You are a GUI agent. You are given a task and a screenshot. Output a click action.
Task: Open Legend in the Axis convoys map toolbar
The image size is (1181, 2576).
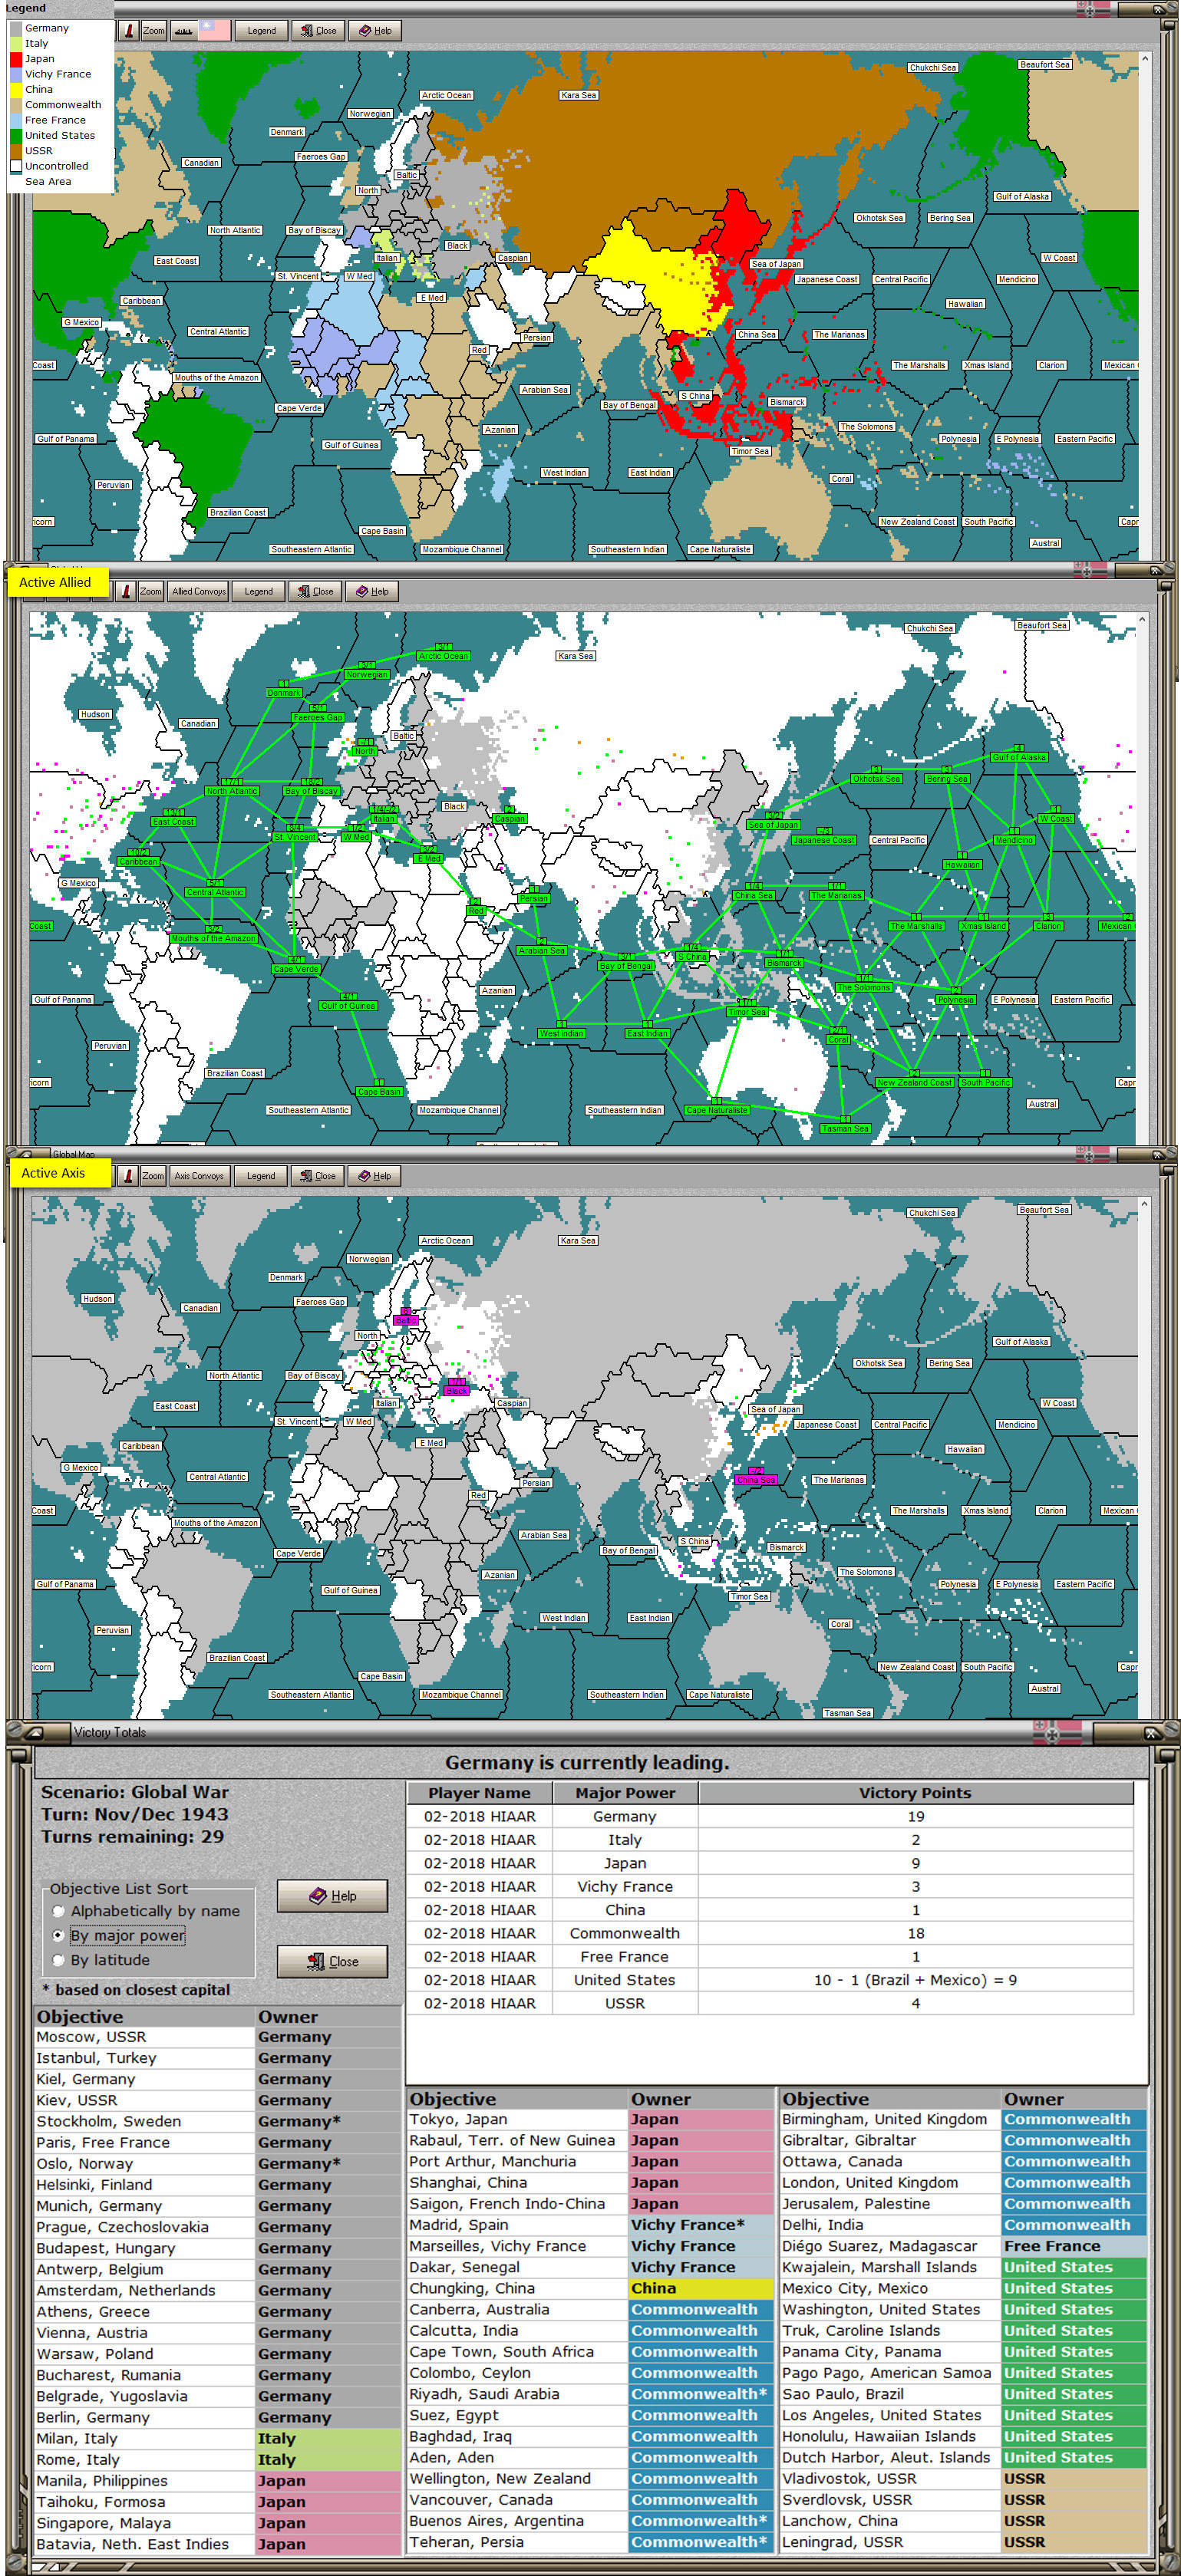[261, 1176]
